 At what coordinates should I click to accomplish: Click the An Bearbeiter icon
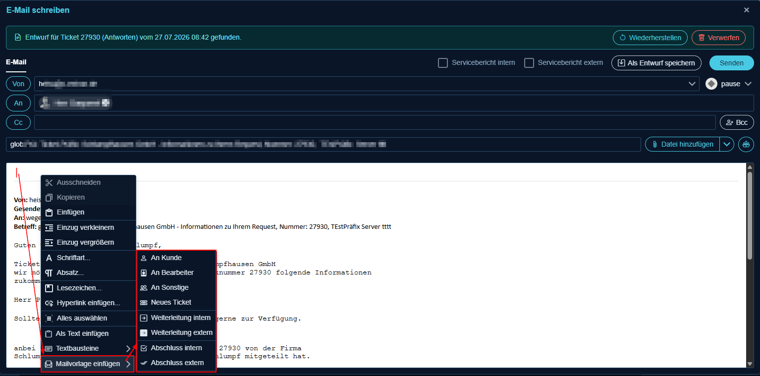[x=143, y=273]
